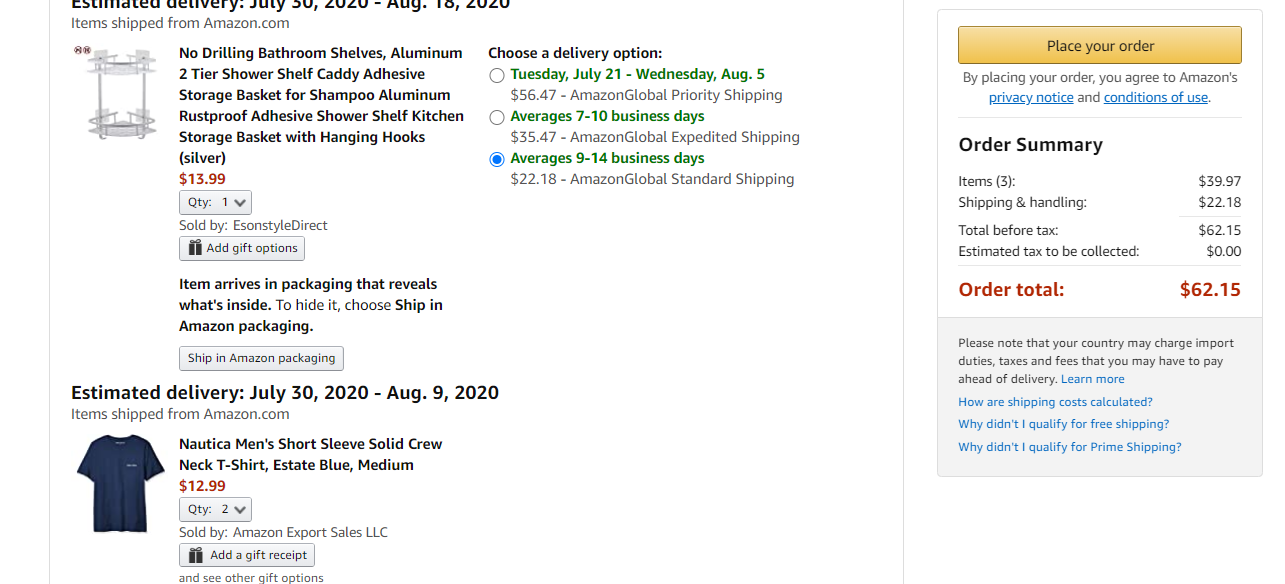Choose AmazonGlobal Expedited Shipping delivery option
The width and height of the screenshot is (1285, 584).
click(x=497, y=117)
